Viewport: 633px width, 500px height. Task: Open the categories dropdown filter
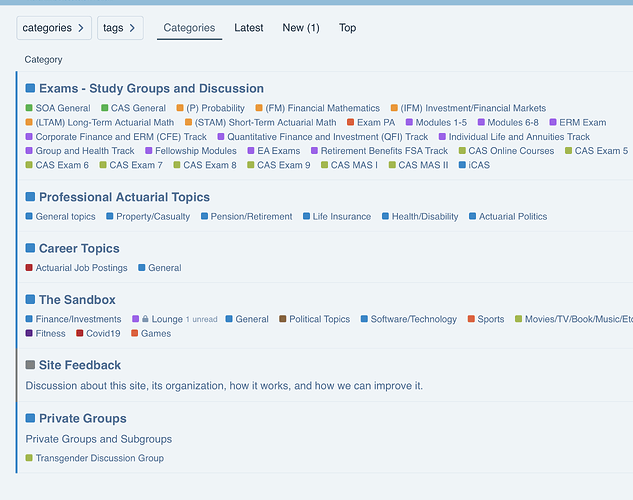54,28
